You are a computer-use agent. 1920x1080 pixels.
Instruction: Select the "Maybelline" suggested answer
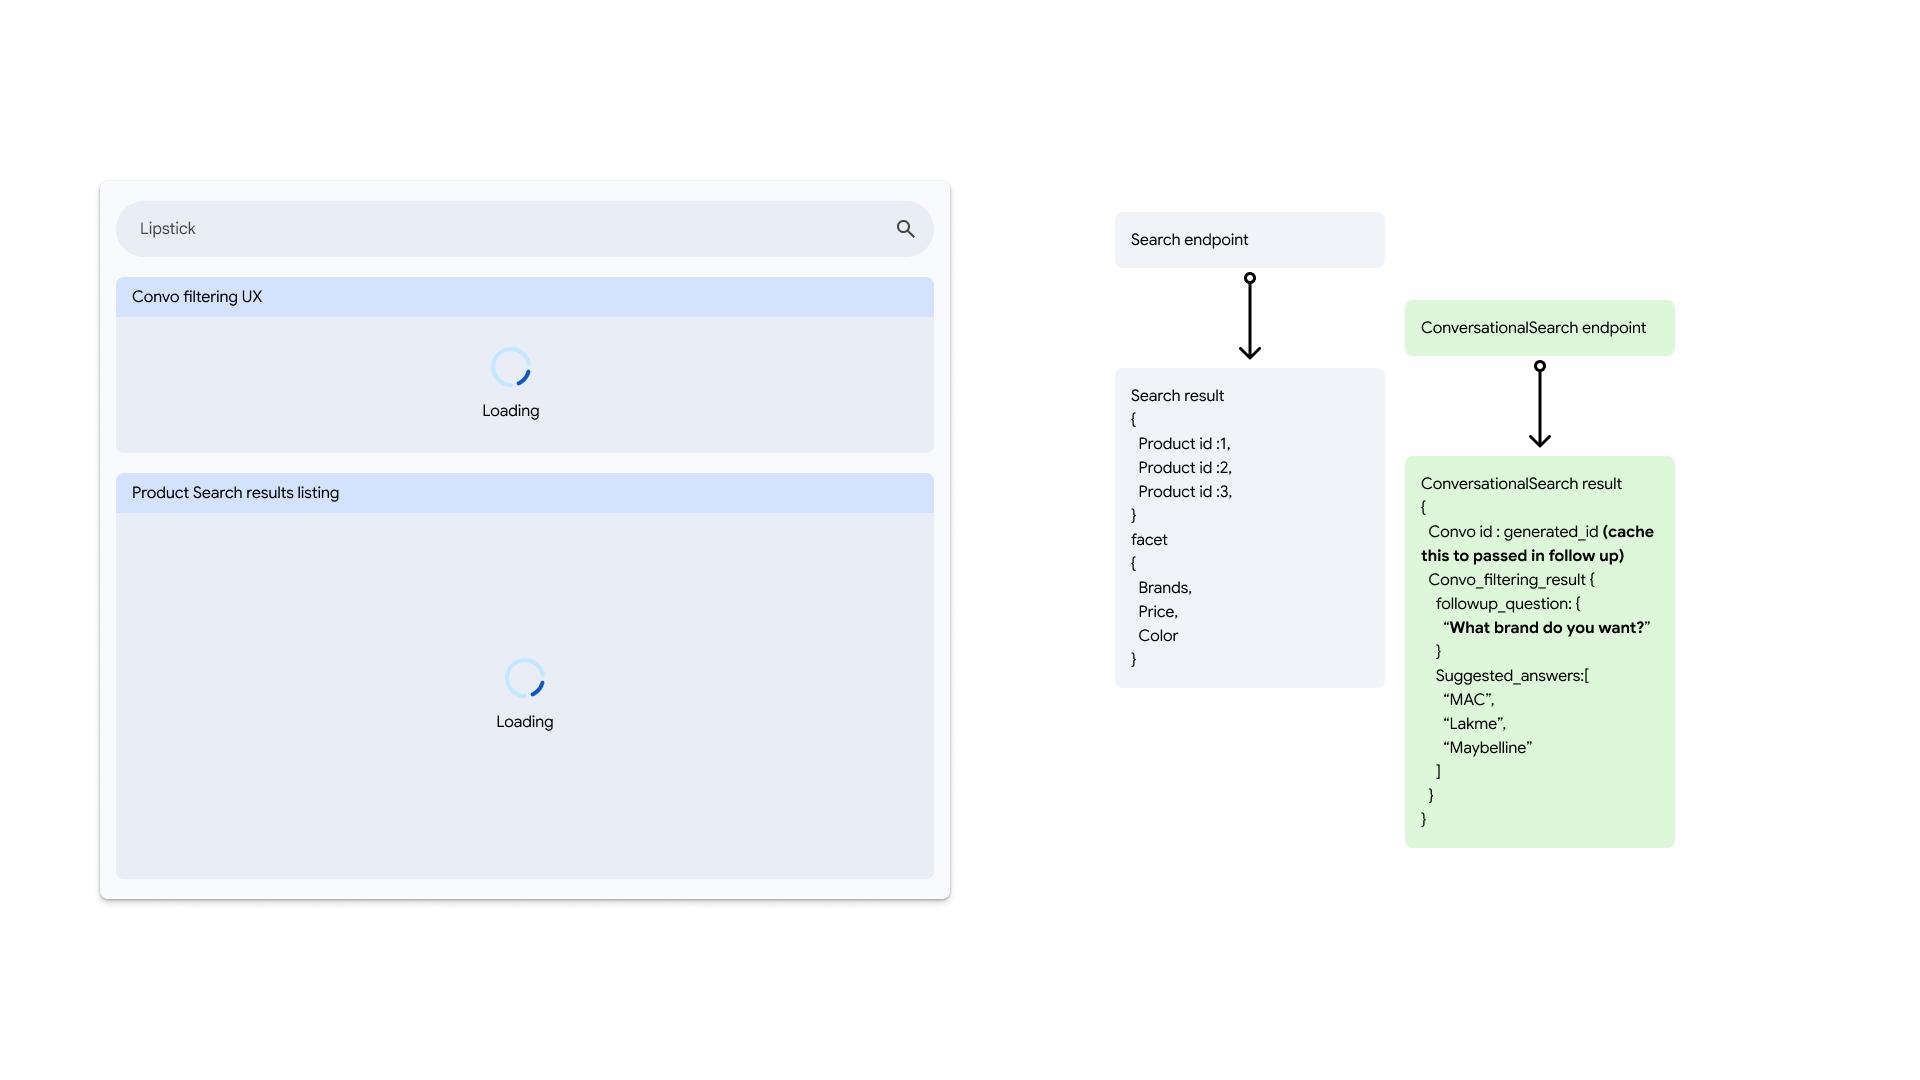1487,748
